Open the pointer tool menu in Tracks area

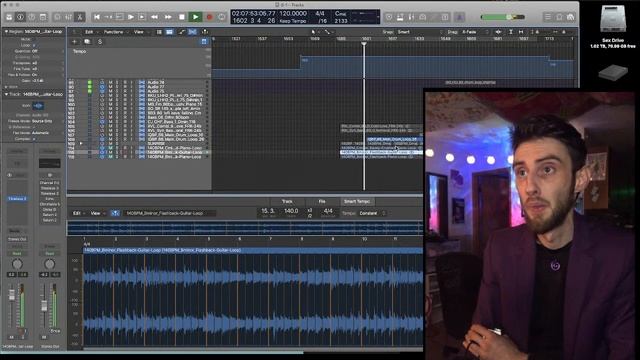(315, 32)
